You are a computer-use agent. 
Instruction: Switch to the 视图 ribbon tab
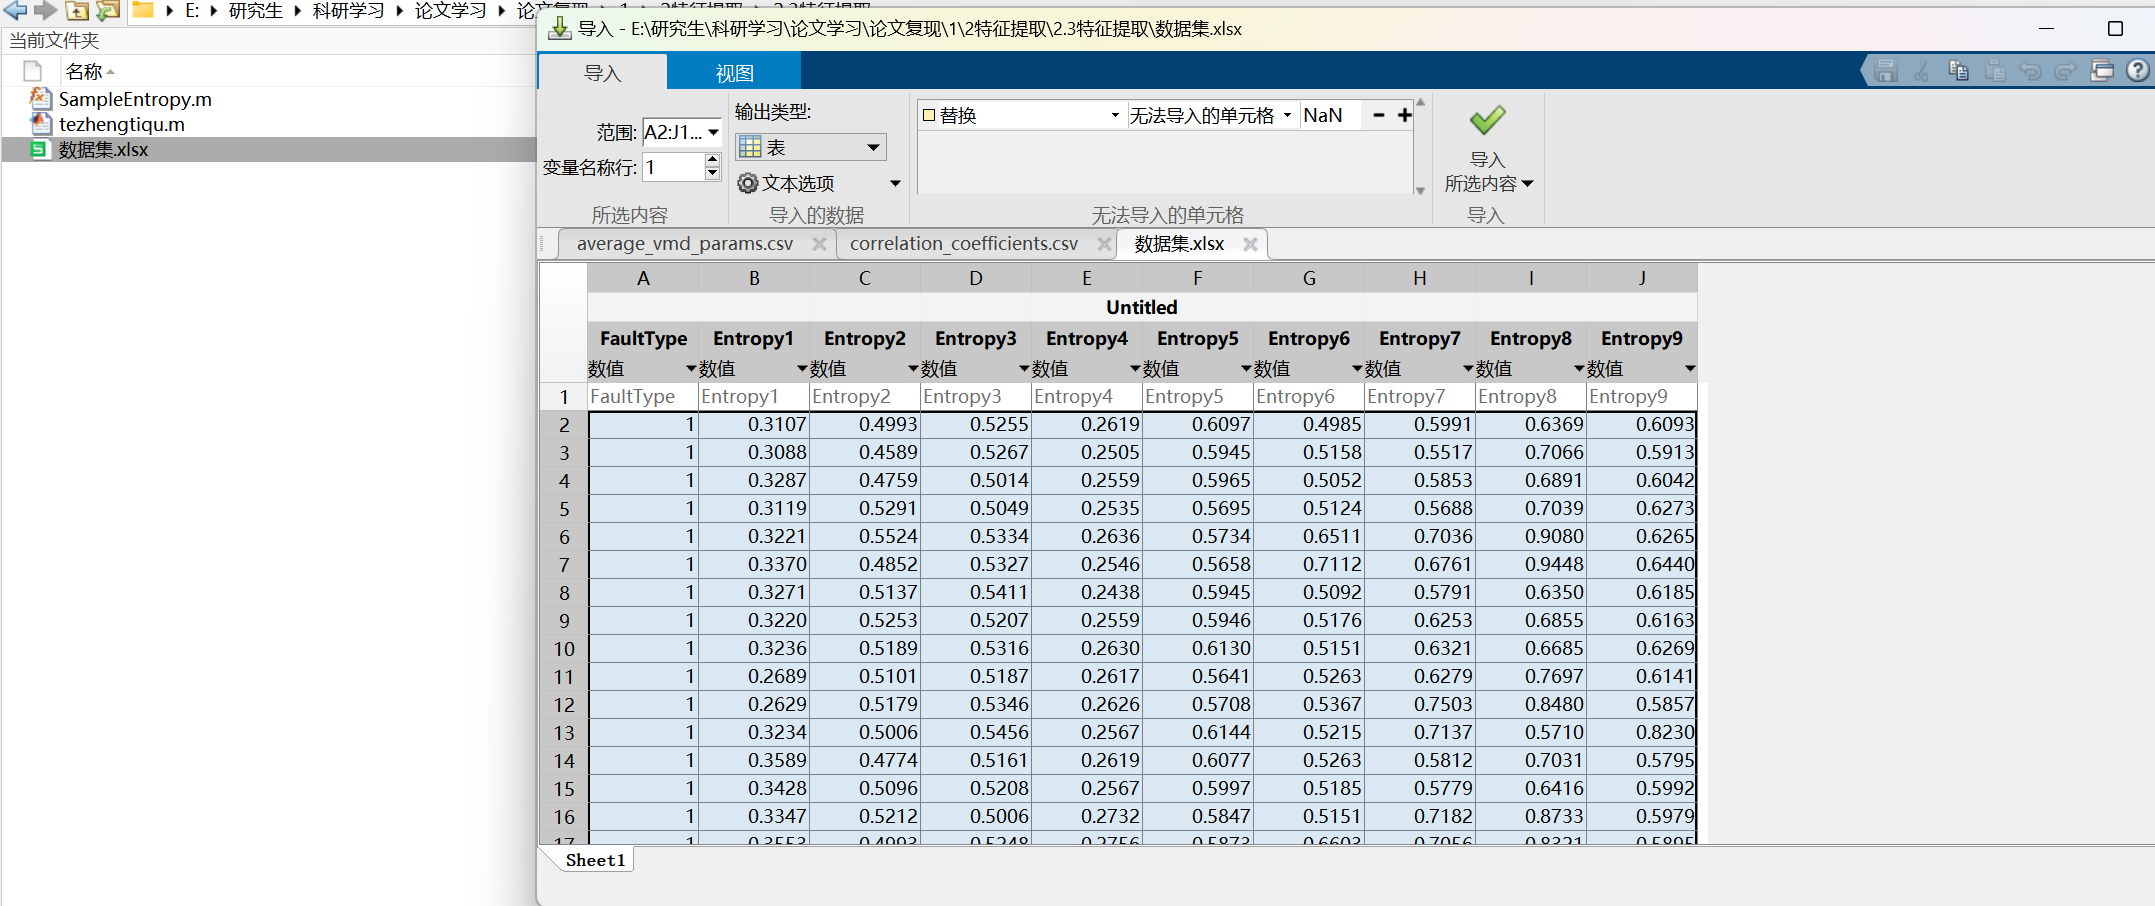(734, 73)
